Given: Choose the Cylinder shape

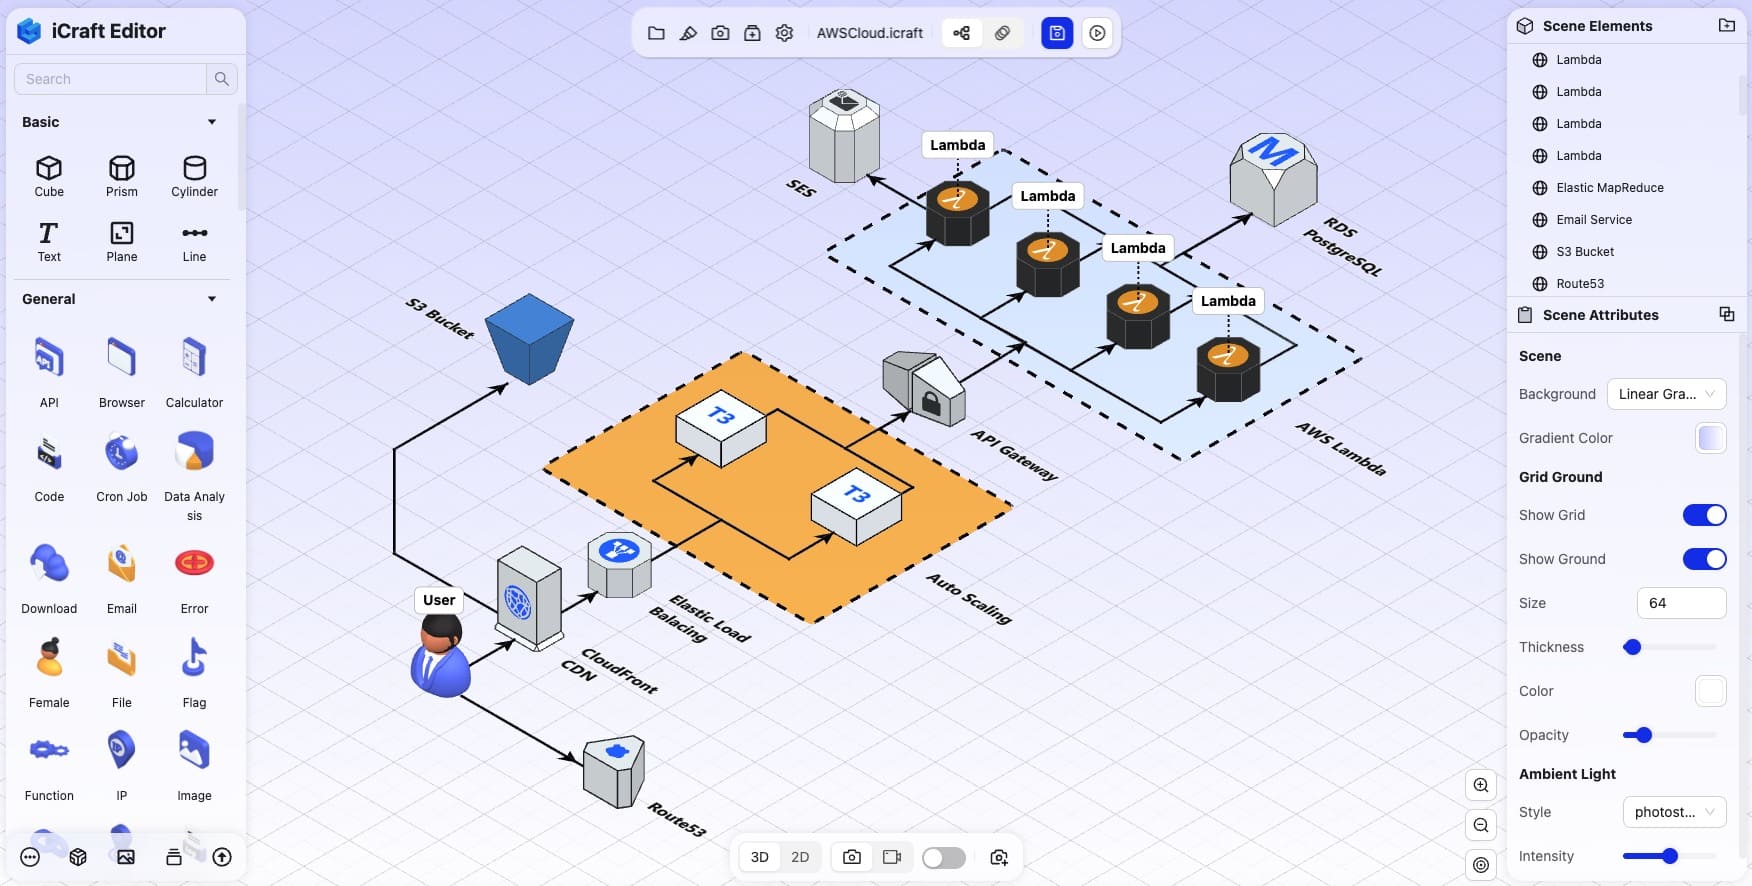Looking at the screenshot, I should (x=194, y=176).
